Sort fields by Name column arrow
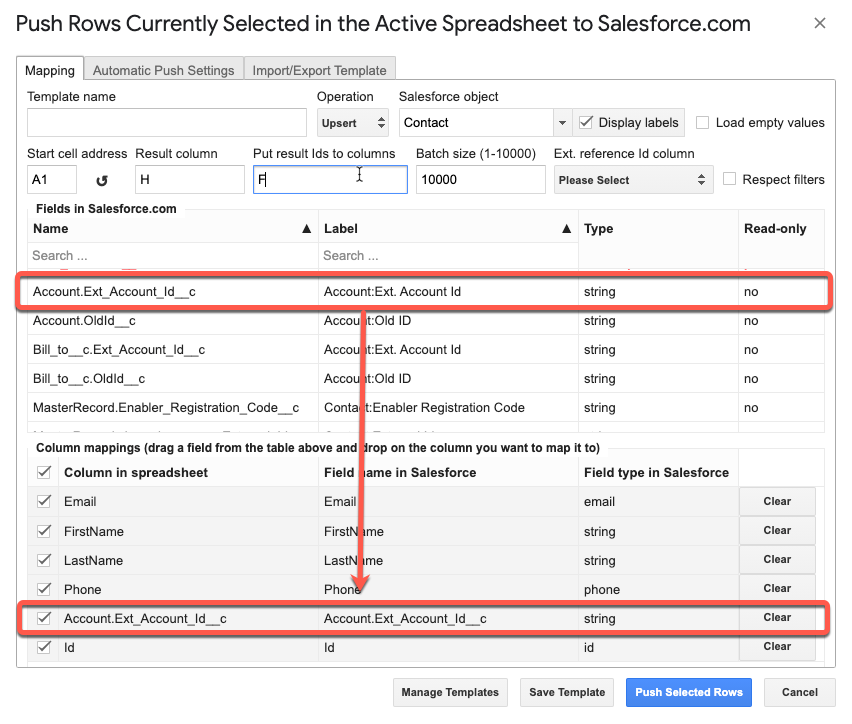Screen dimensions: 852x724 [306, 229]
